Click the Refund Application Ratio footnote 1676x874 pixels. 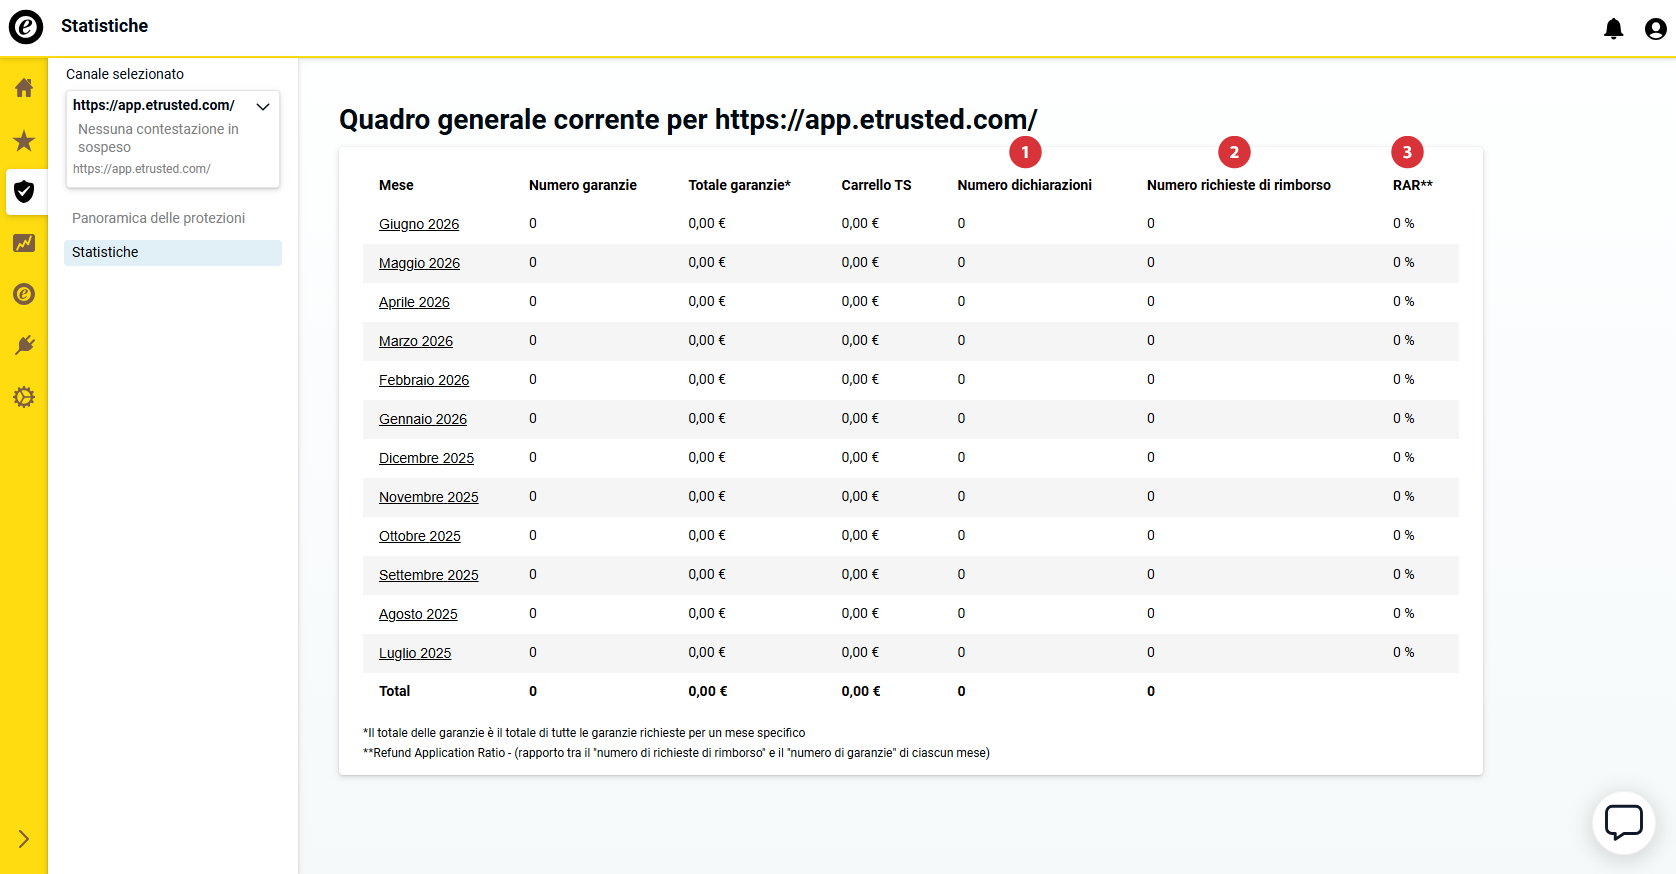(676, 753)
